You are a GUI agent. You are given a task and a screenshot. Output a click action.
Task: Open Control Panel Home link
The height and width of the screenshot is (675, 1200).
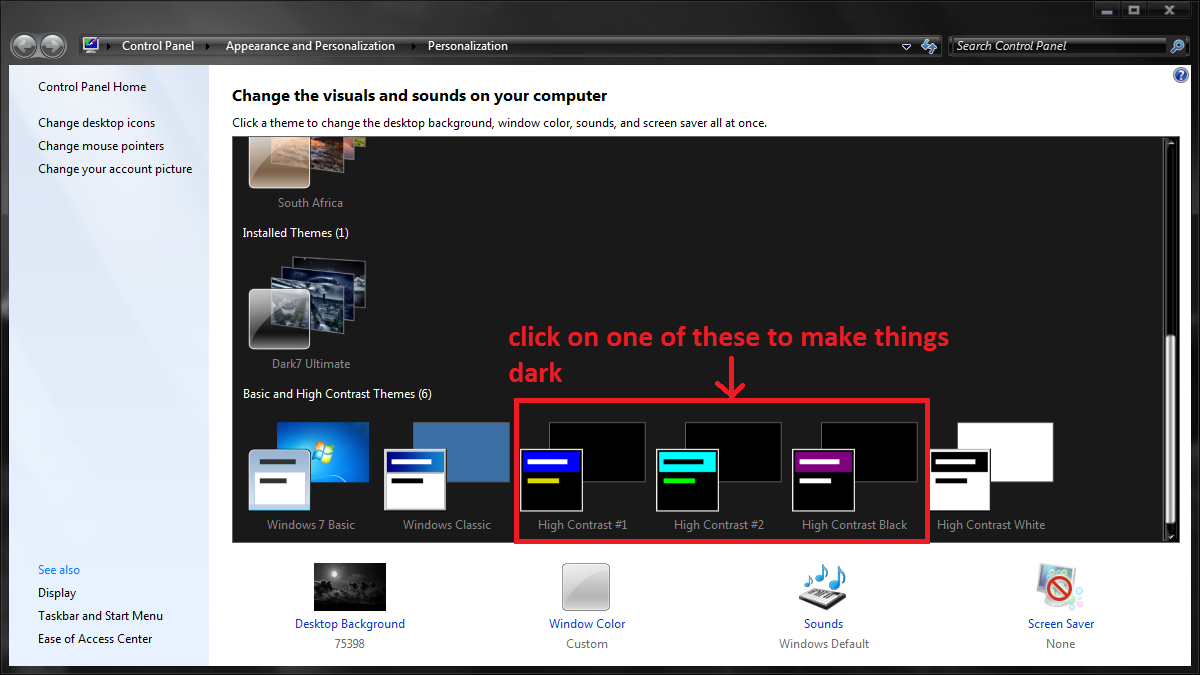click(92, 87)
